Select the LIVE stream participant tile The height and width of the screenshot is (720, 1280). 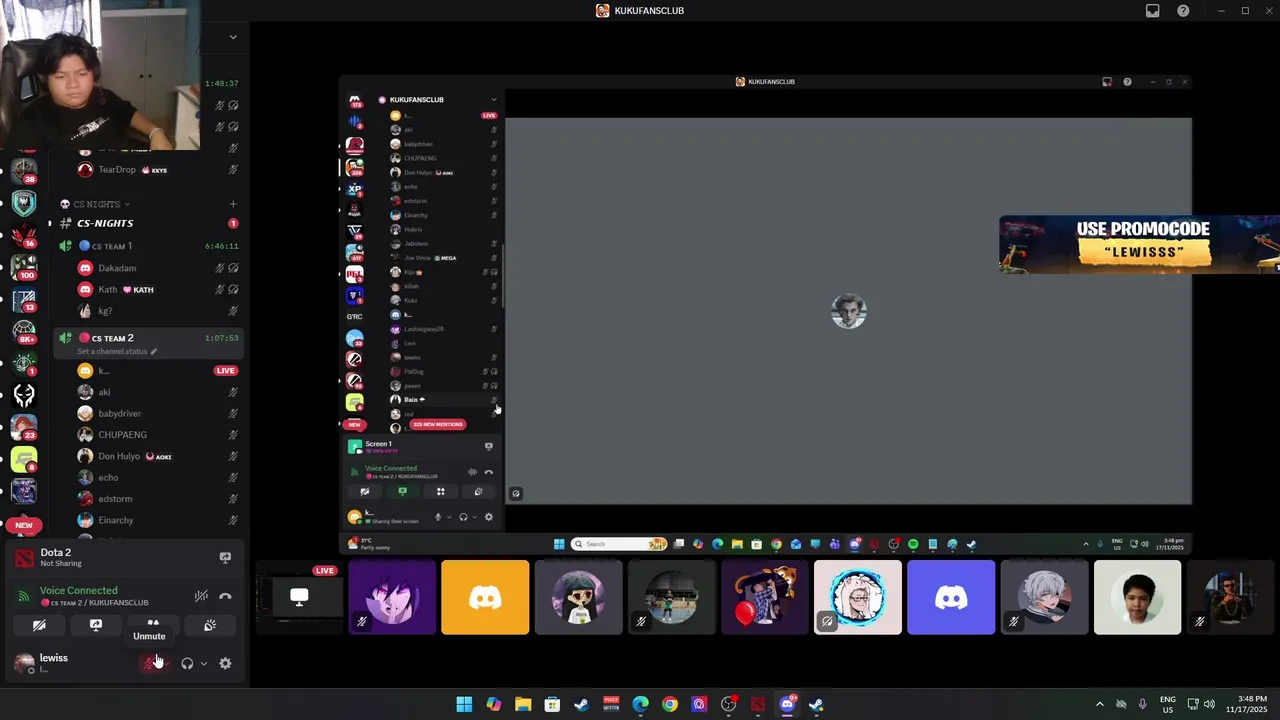299,597
